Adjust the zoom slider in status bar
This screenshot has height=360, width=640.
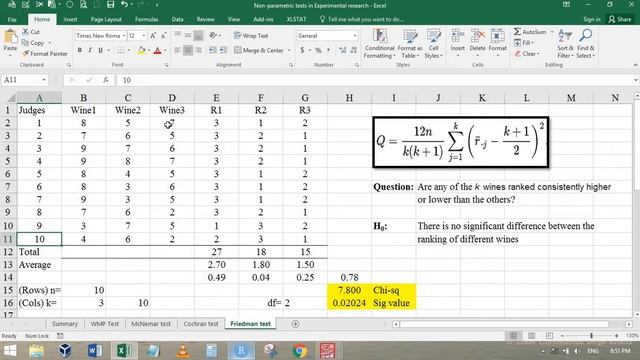click(591, 336)
